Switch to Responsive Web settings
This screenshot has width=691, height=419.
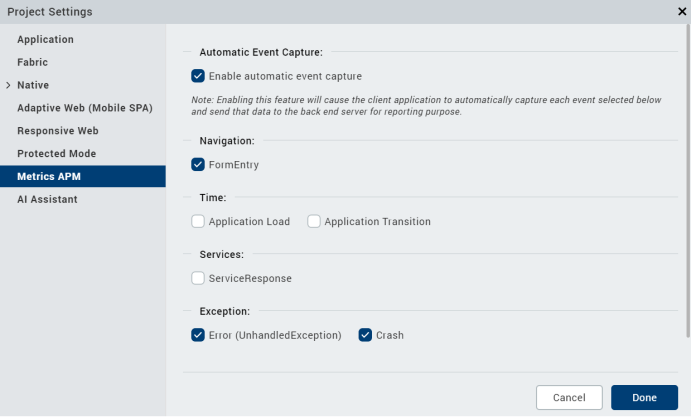click(57, 131)
